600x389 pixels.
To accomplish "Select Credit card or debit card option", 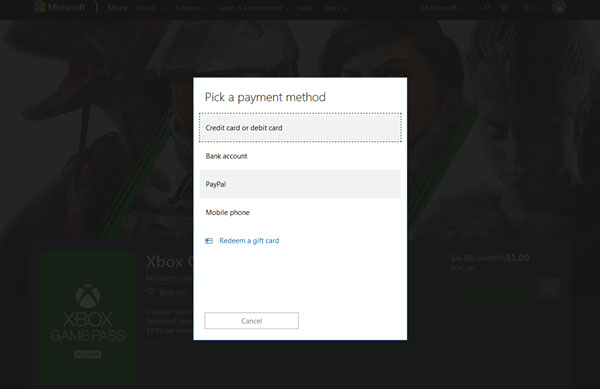I will tap(300, 128).
